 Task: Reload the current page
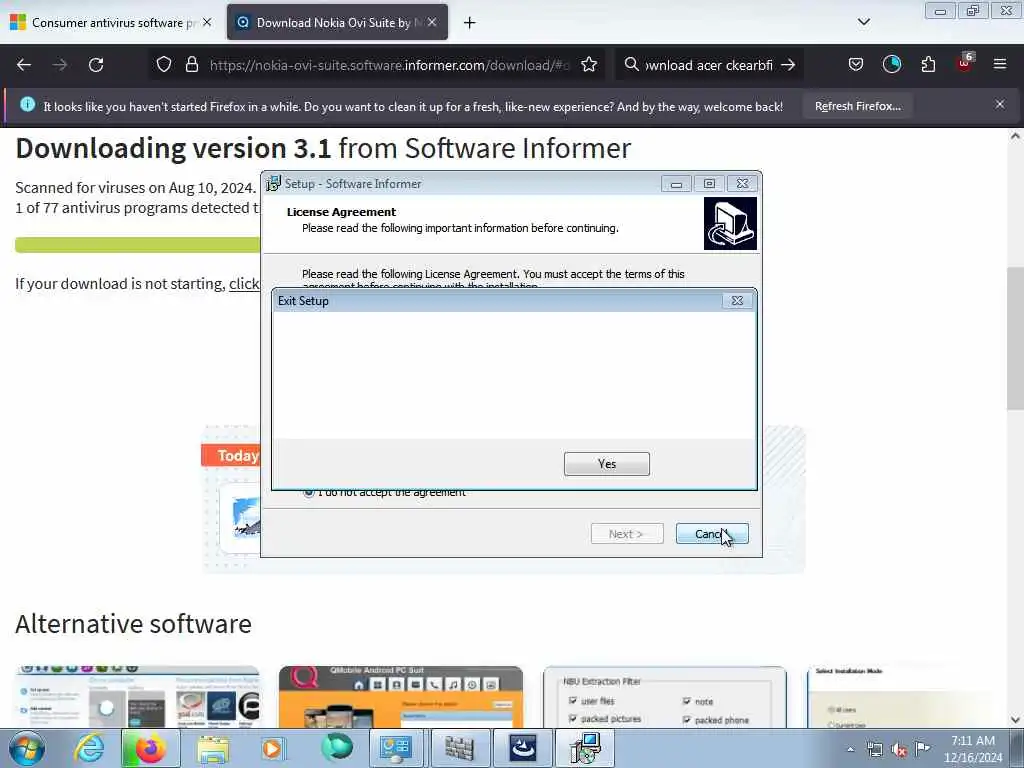click(x=96, y=65)
